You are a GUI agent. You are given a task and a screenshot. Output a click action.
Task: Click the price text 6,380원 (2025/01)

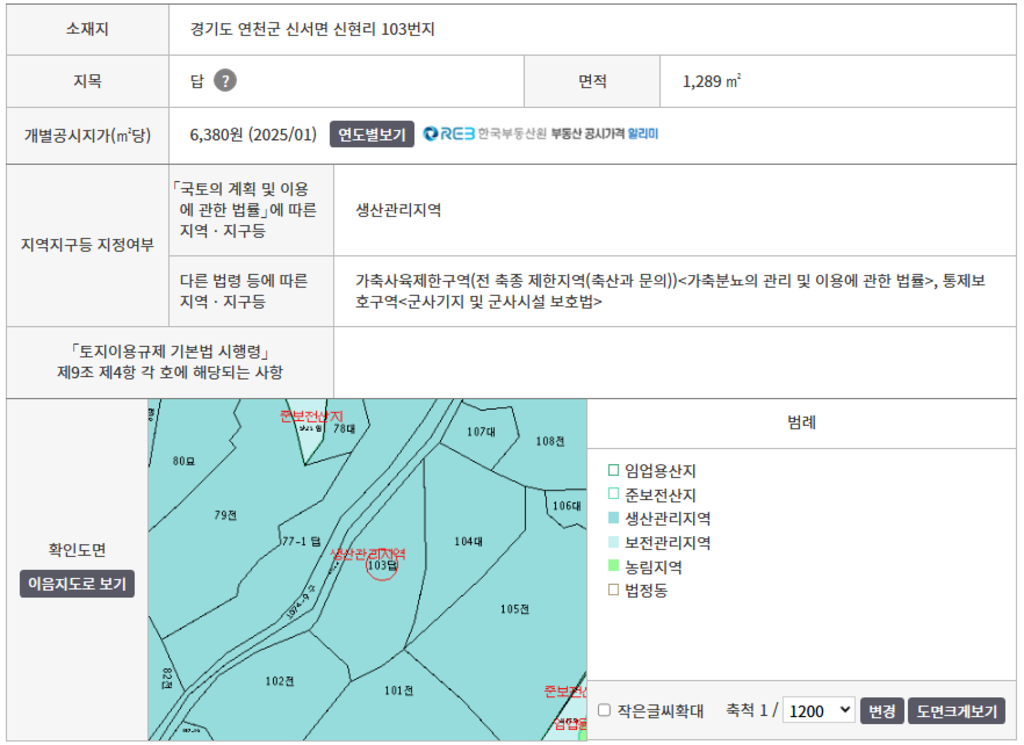pos(253,135)
